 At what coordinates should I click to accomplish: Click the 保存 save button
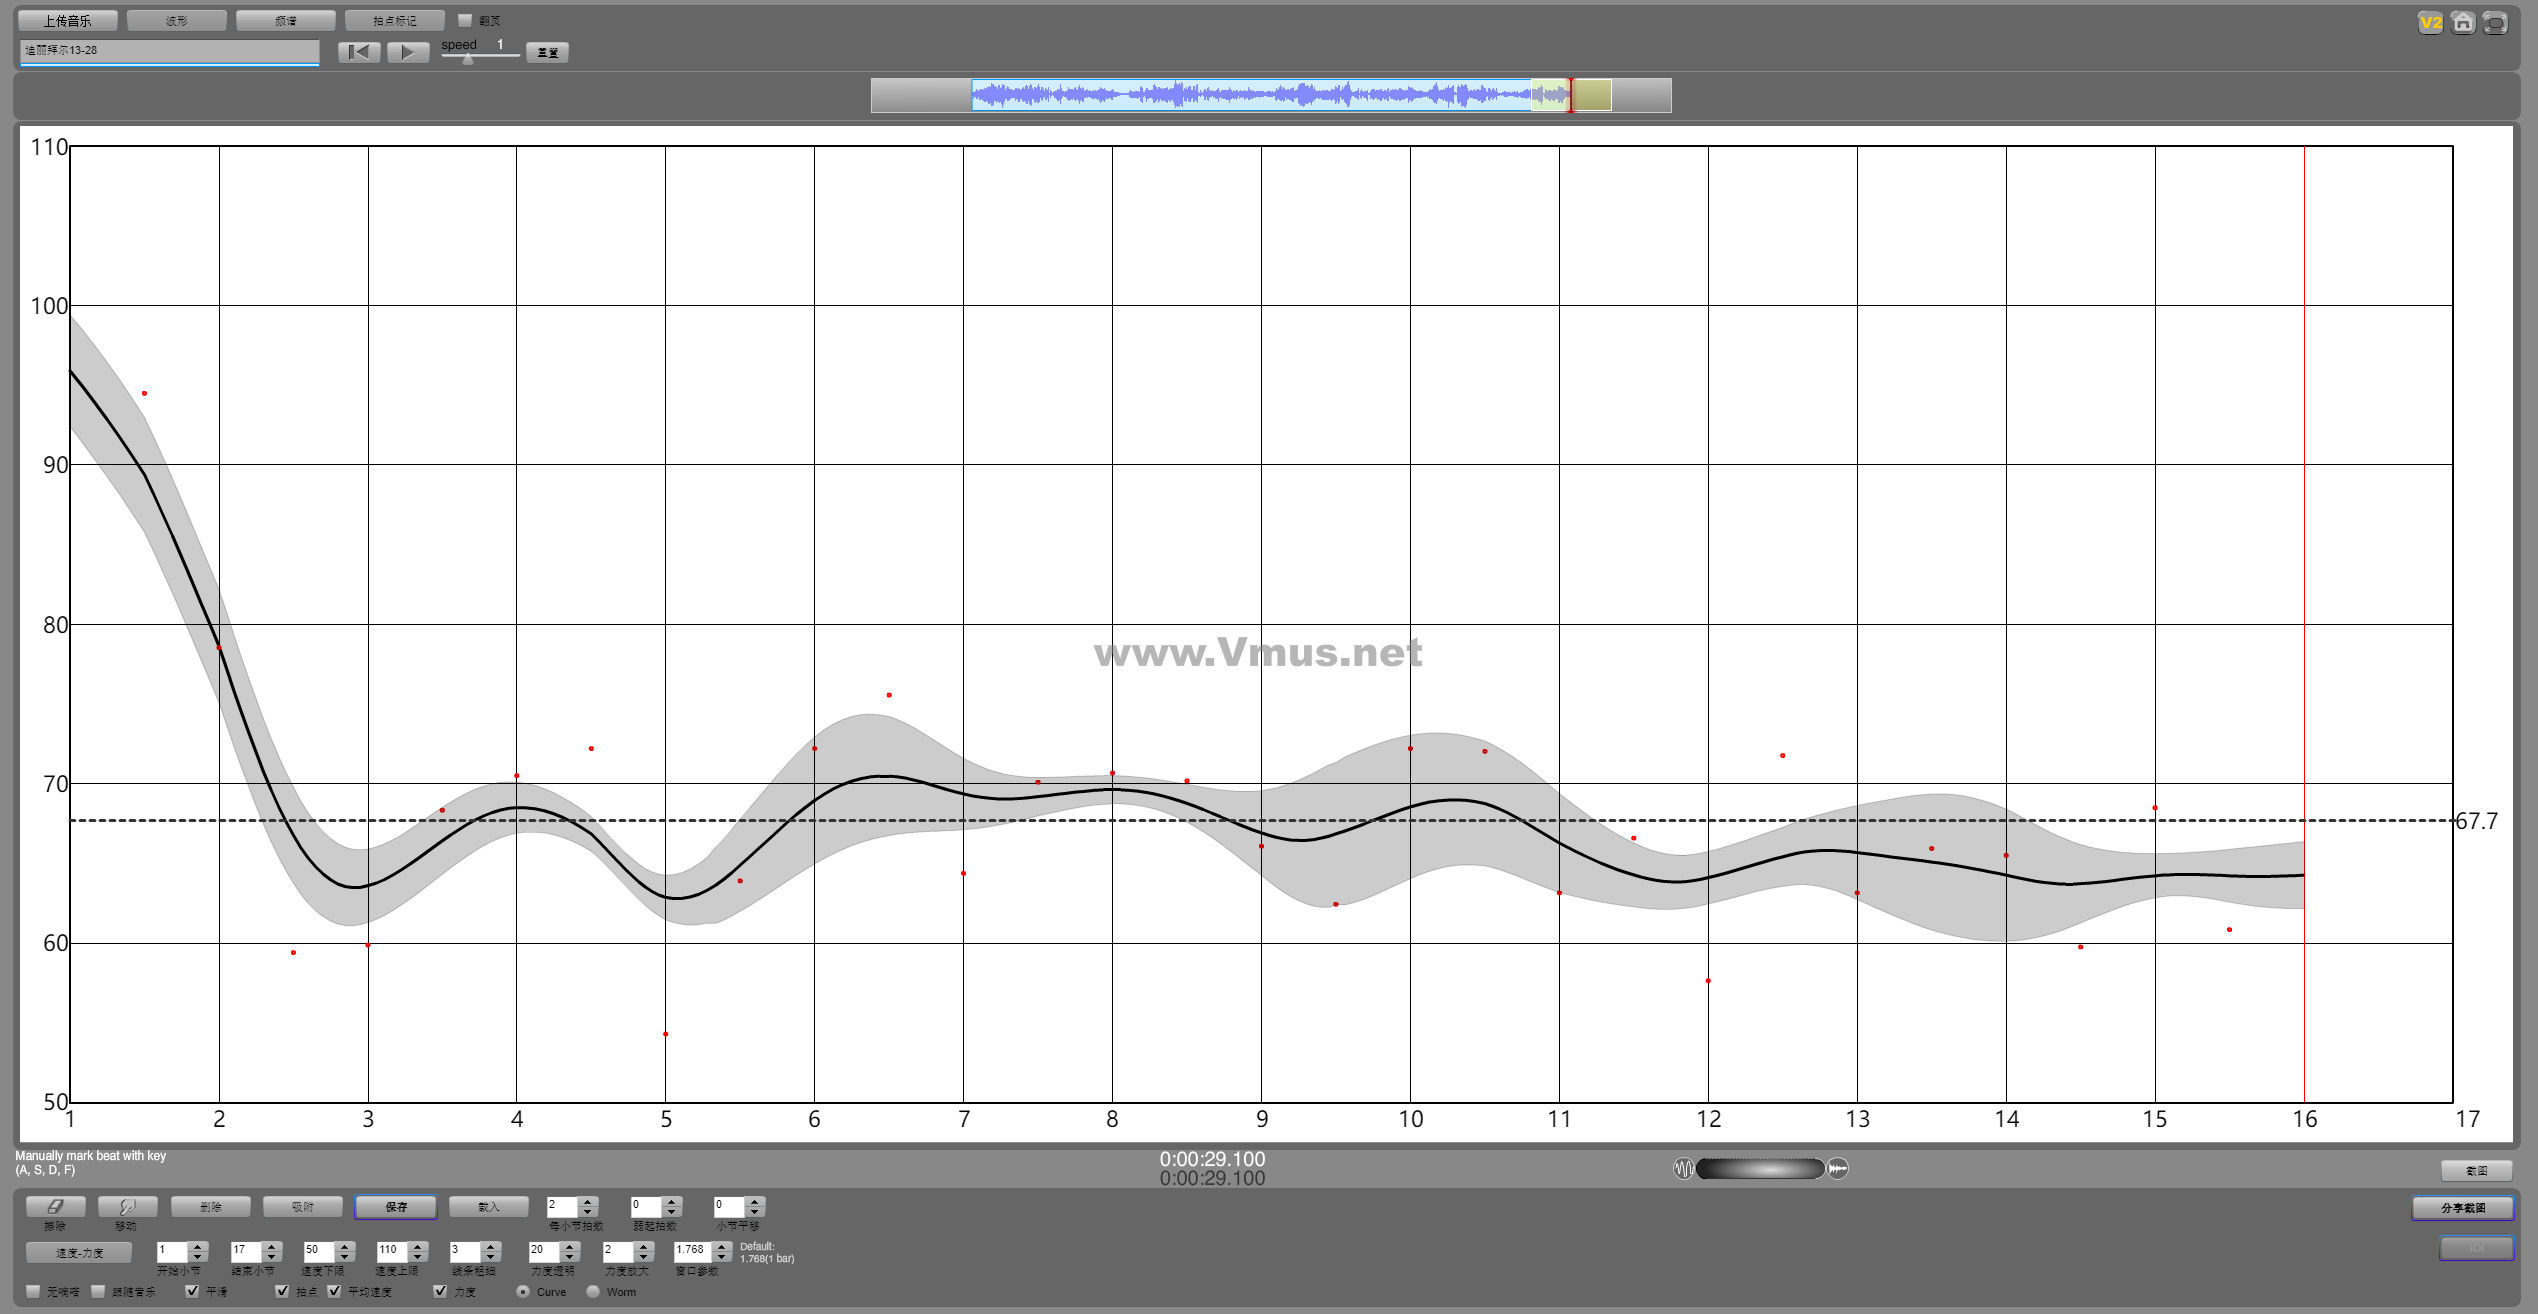point(396,1206)
